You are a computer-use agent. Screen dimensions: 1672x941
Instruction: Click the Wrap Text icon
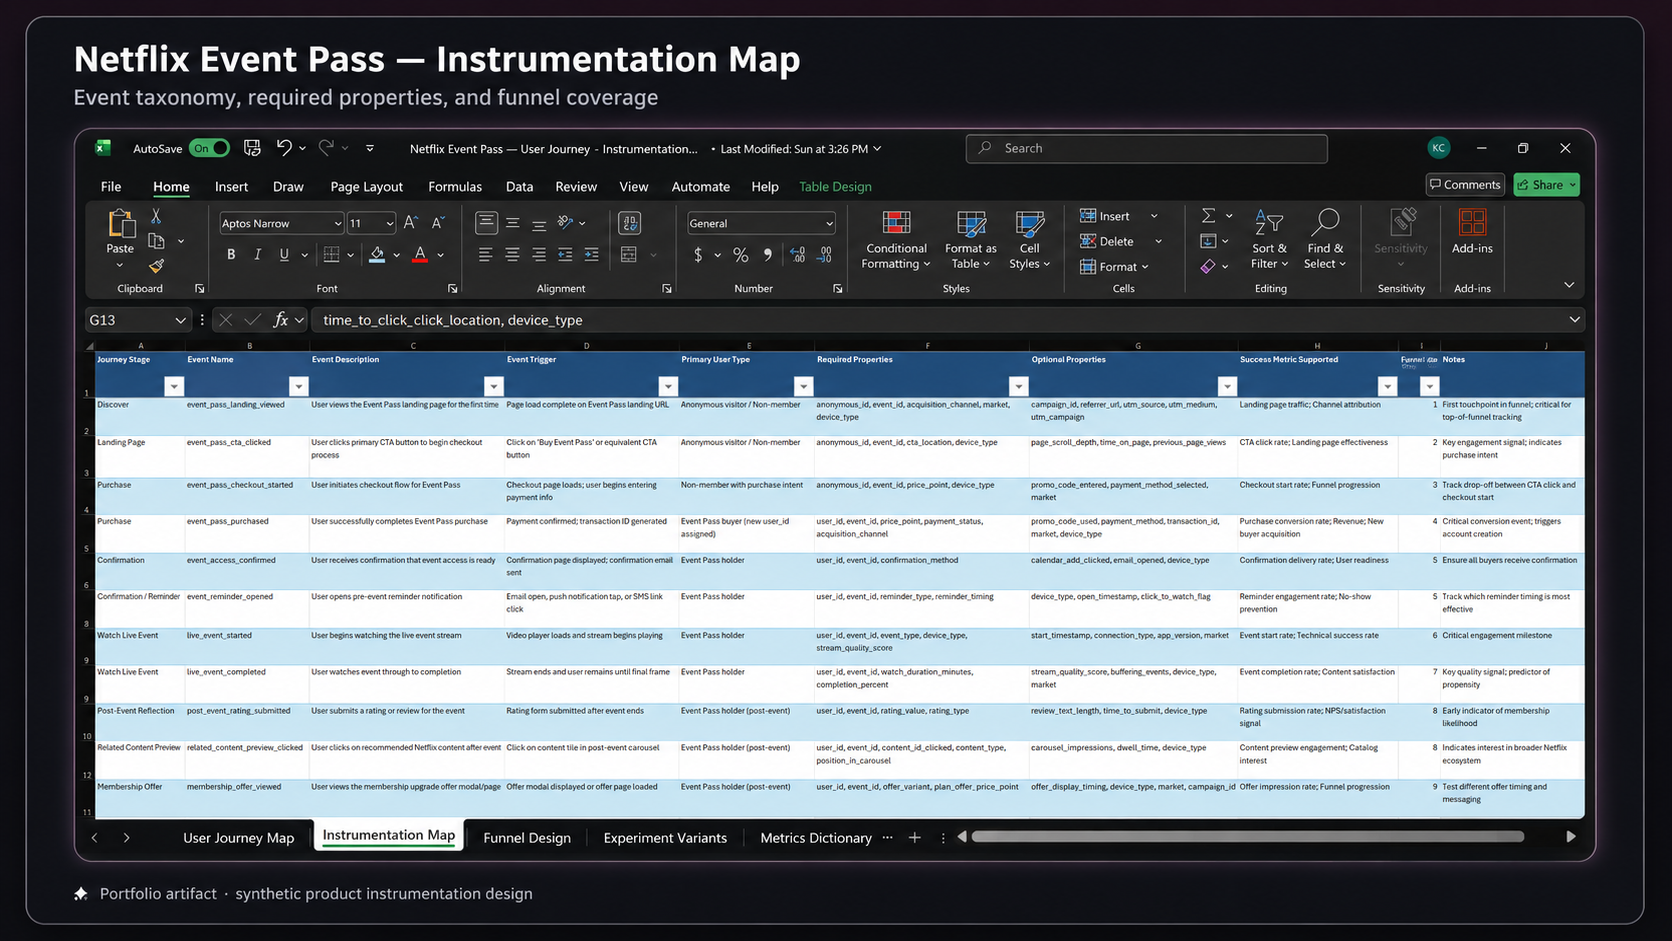(x=630, y=223)
